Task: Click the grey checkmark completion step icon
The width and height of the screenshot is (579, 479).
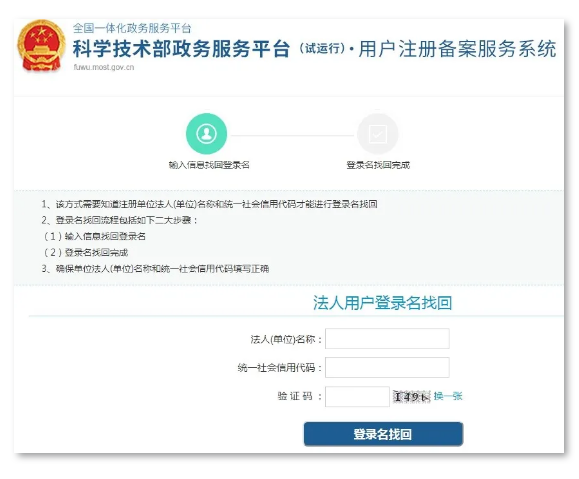Action: click(378, 134)
